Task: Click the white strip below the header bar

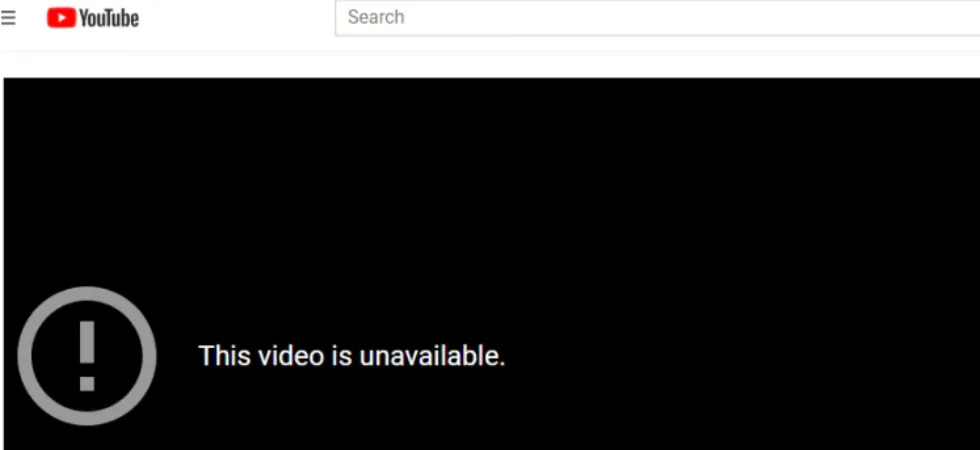Action: coord(490,64)
